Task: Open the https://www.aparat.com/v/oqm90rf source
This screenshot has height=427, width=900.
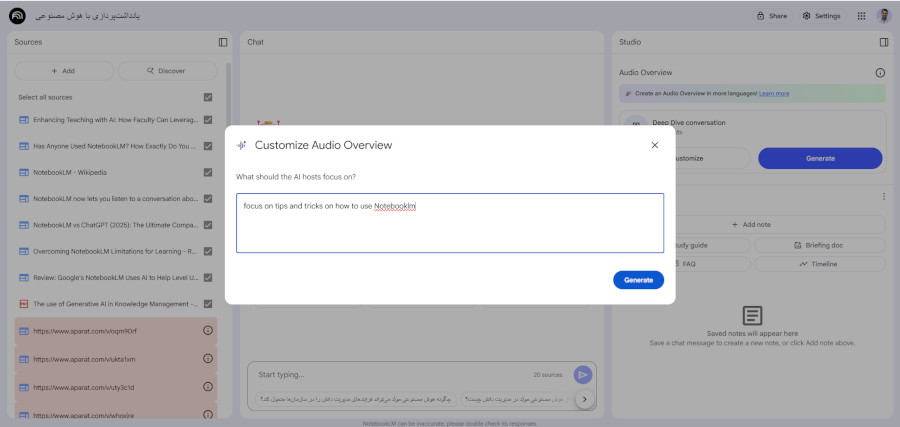Action: point(85,331)
